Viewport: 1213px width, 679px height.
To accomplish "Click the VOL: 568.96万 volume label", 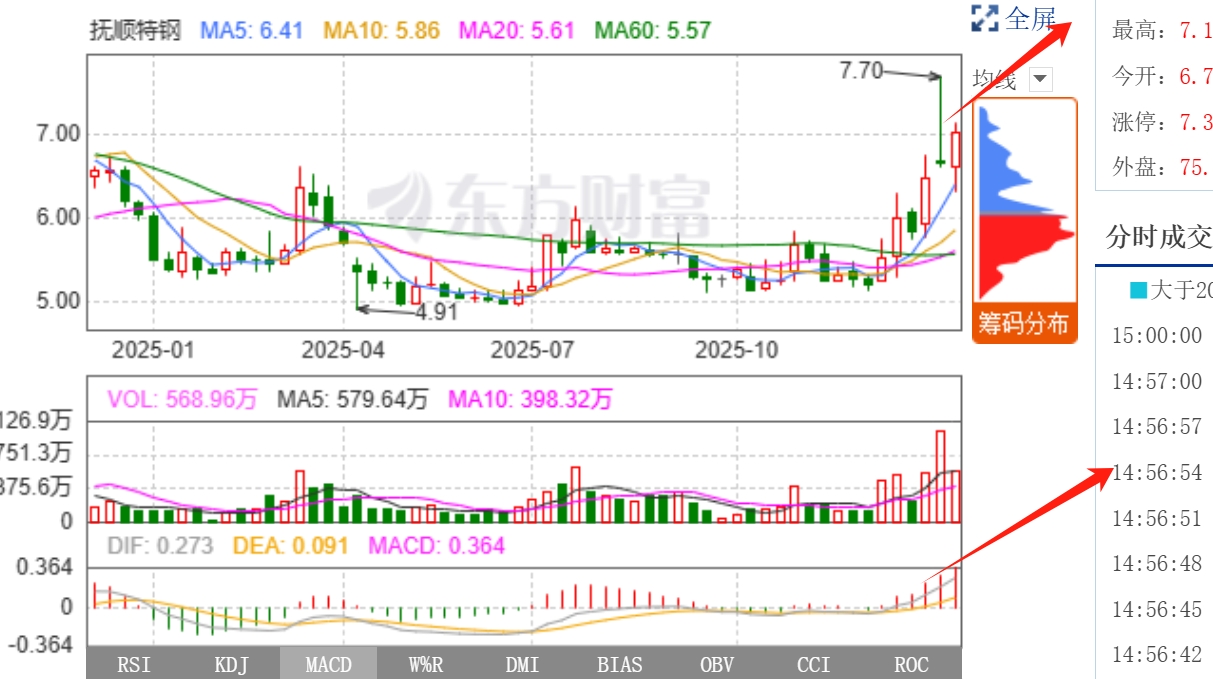I will click(x=182, y=400).
